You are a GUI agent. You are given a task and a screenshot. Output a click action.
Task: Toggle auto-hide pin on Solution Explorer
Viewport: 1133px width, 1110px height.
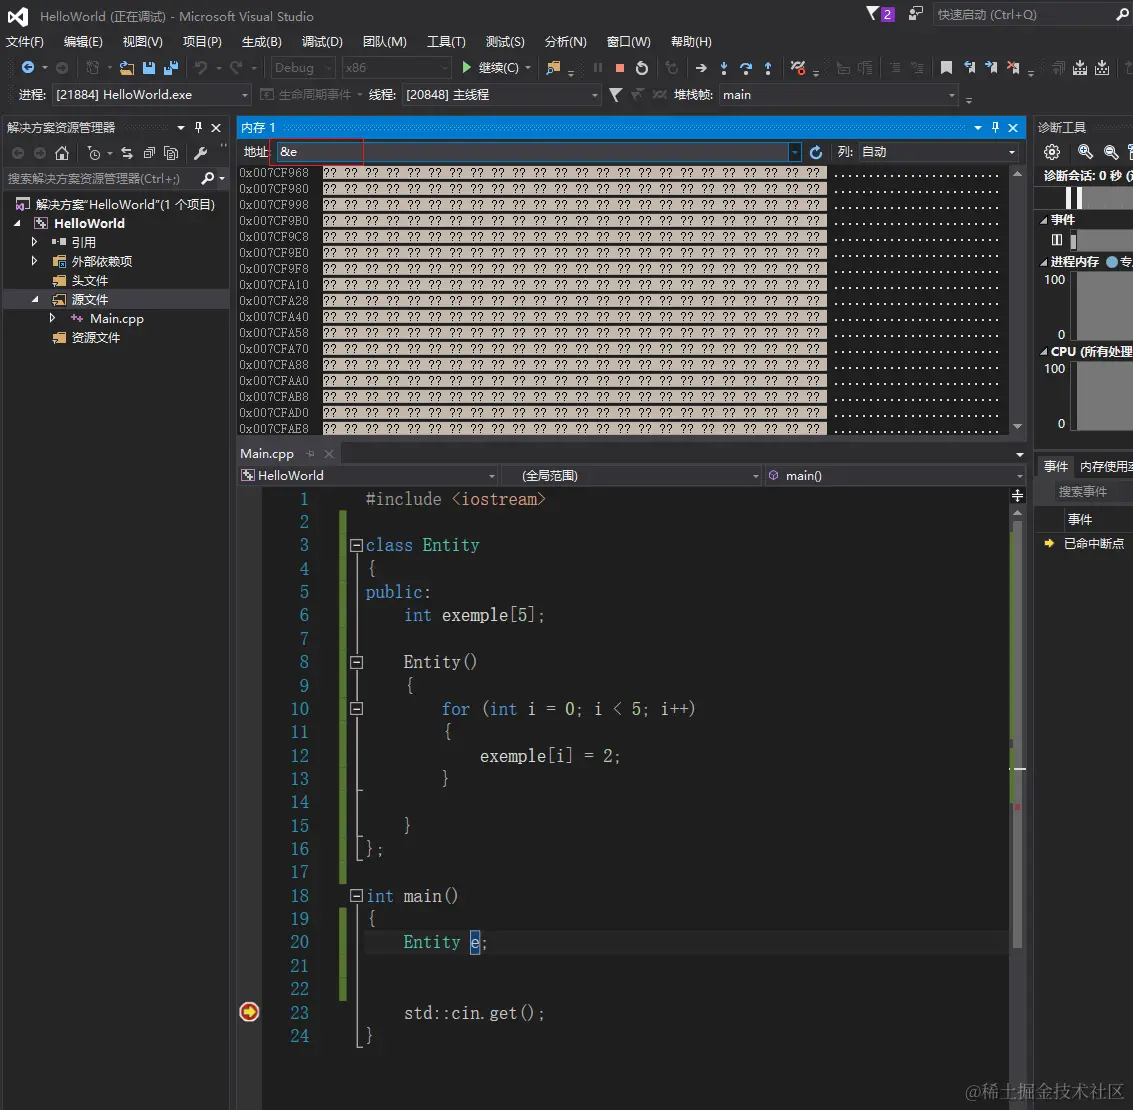(x=198, y=128)
